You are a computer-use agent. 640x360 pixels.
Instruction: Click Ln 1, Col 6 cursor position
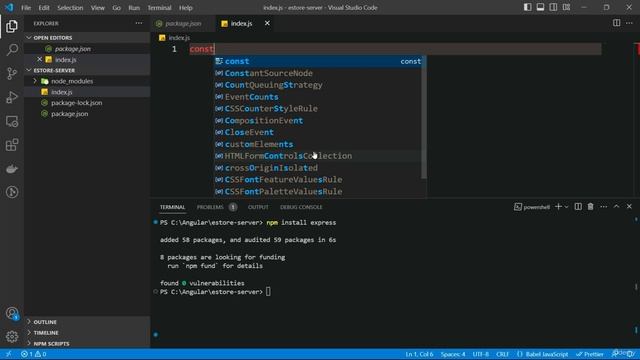click(419, 354)
